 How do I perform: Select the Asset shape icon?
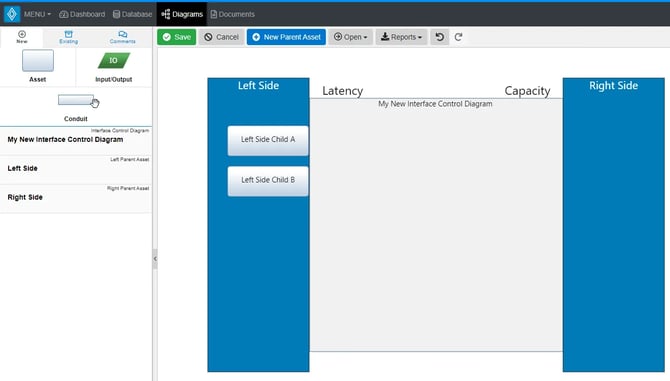pos(38,60)
